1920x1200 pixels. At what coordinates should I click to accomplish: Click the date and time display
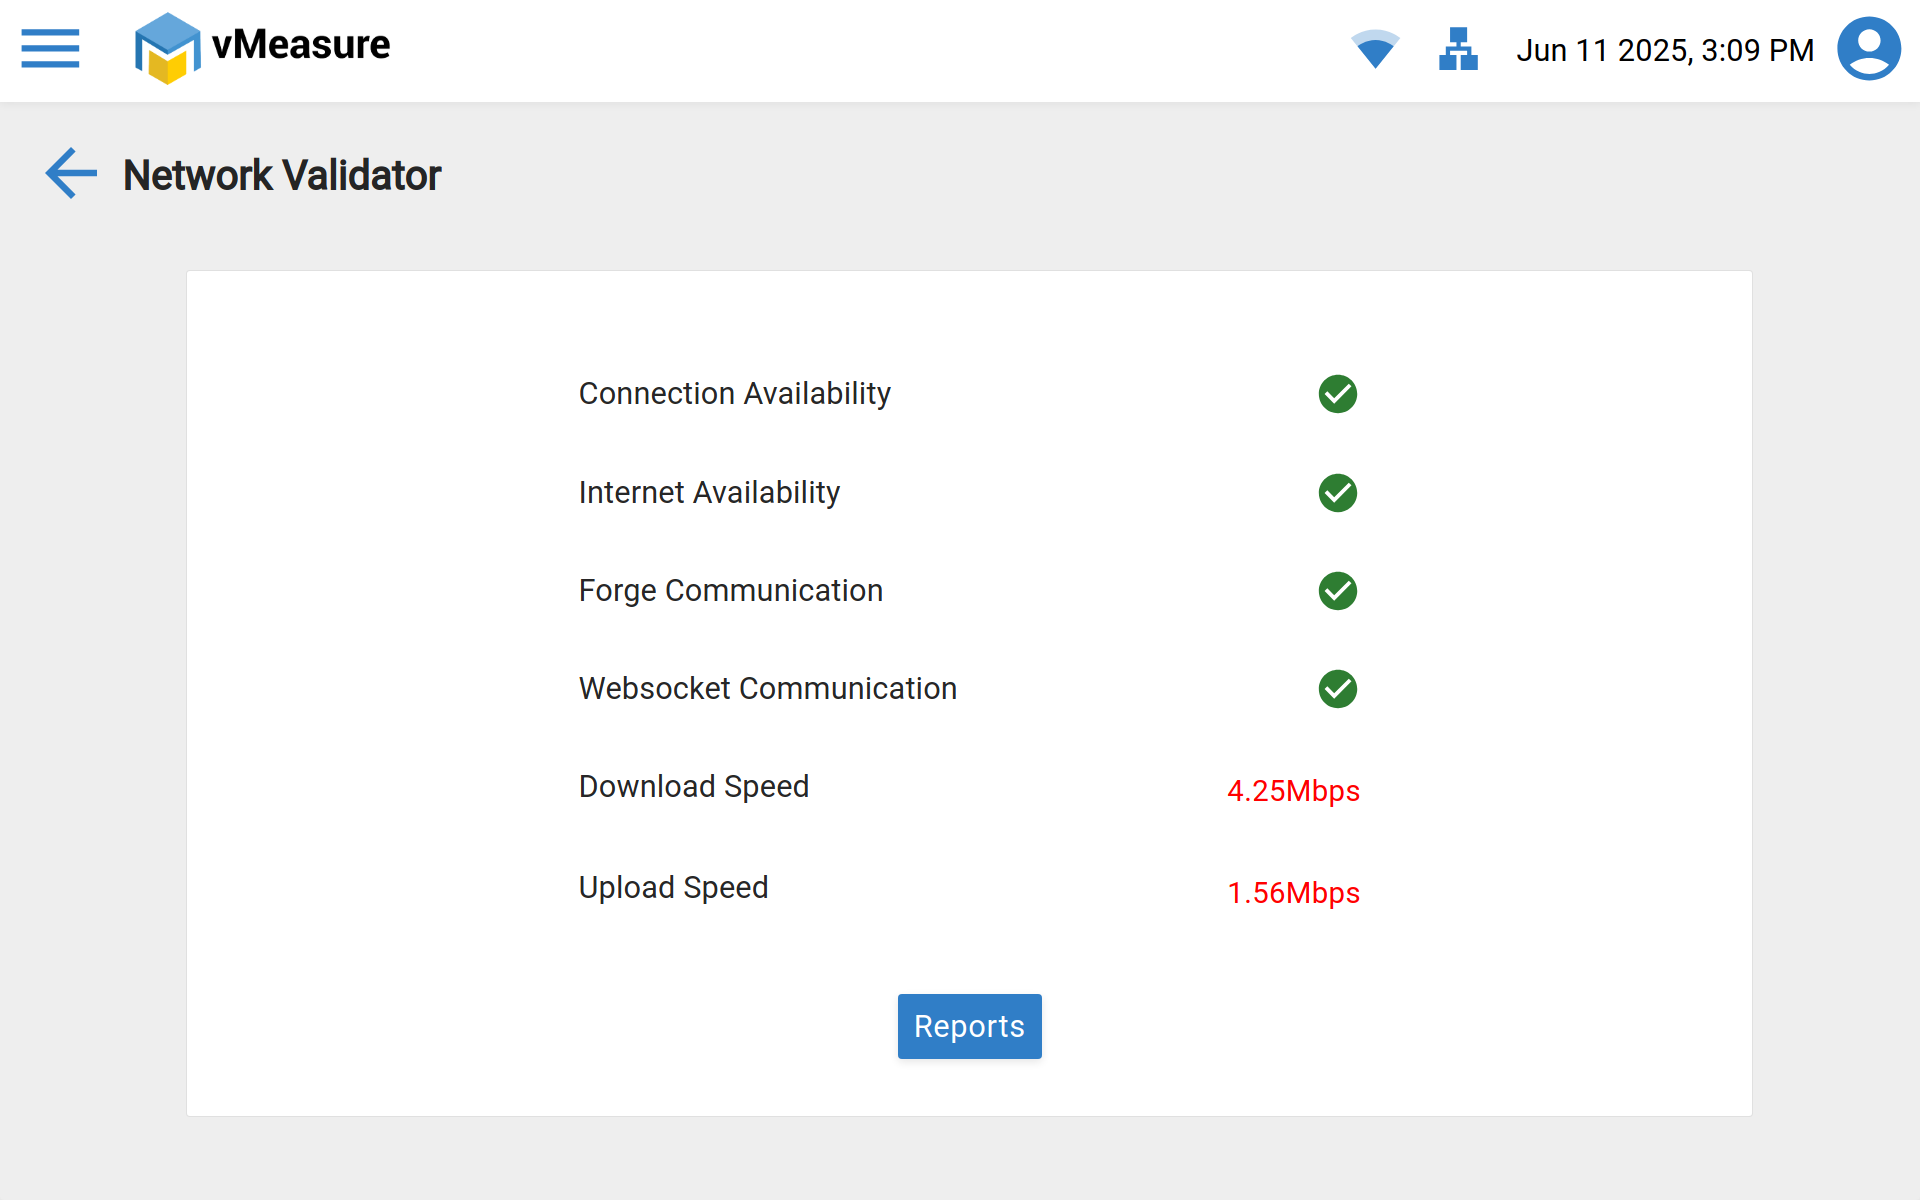click(x=1664, y=50)
